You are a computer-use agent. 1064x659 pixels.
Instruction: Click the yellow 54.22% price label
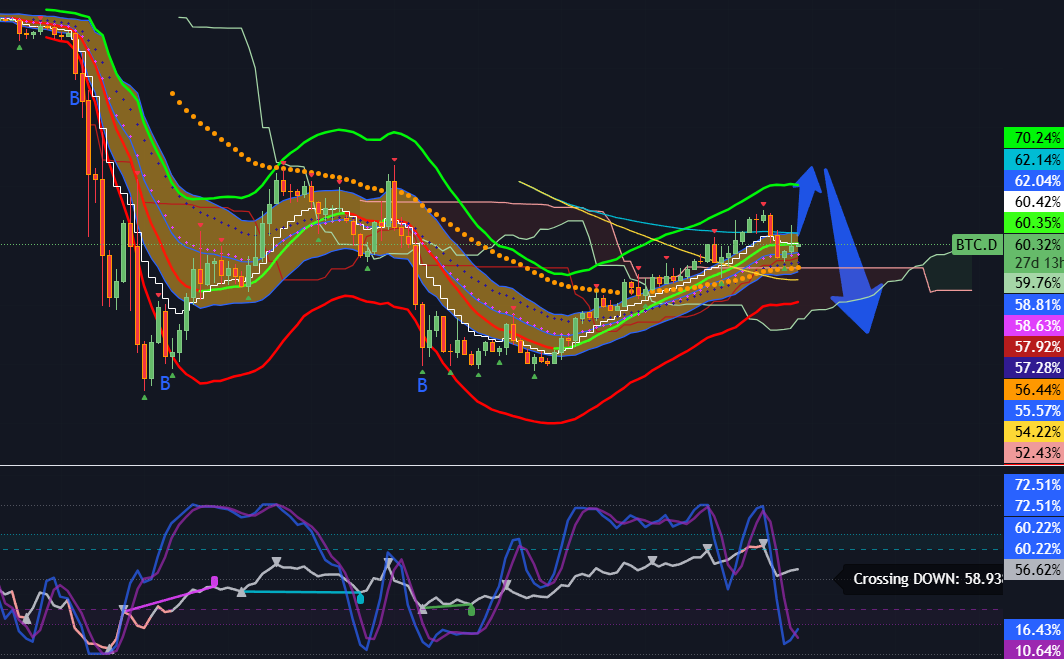point(1033,431)
